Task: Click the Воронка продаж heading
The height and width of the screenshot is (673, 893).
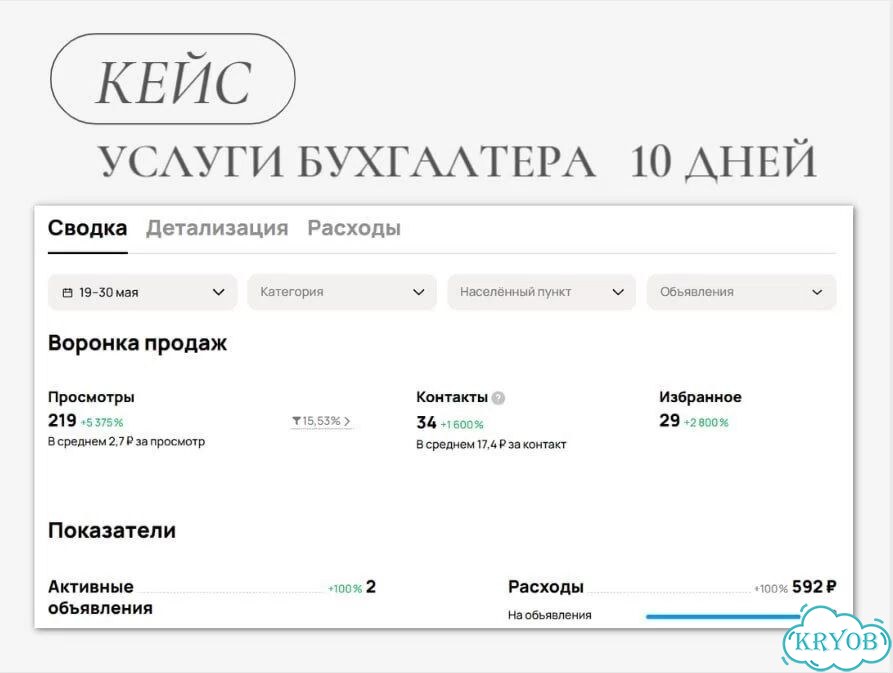Action: click(137, 343)
